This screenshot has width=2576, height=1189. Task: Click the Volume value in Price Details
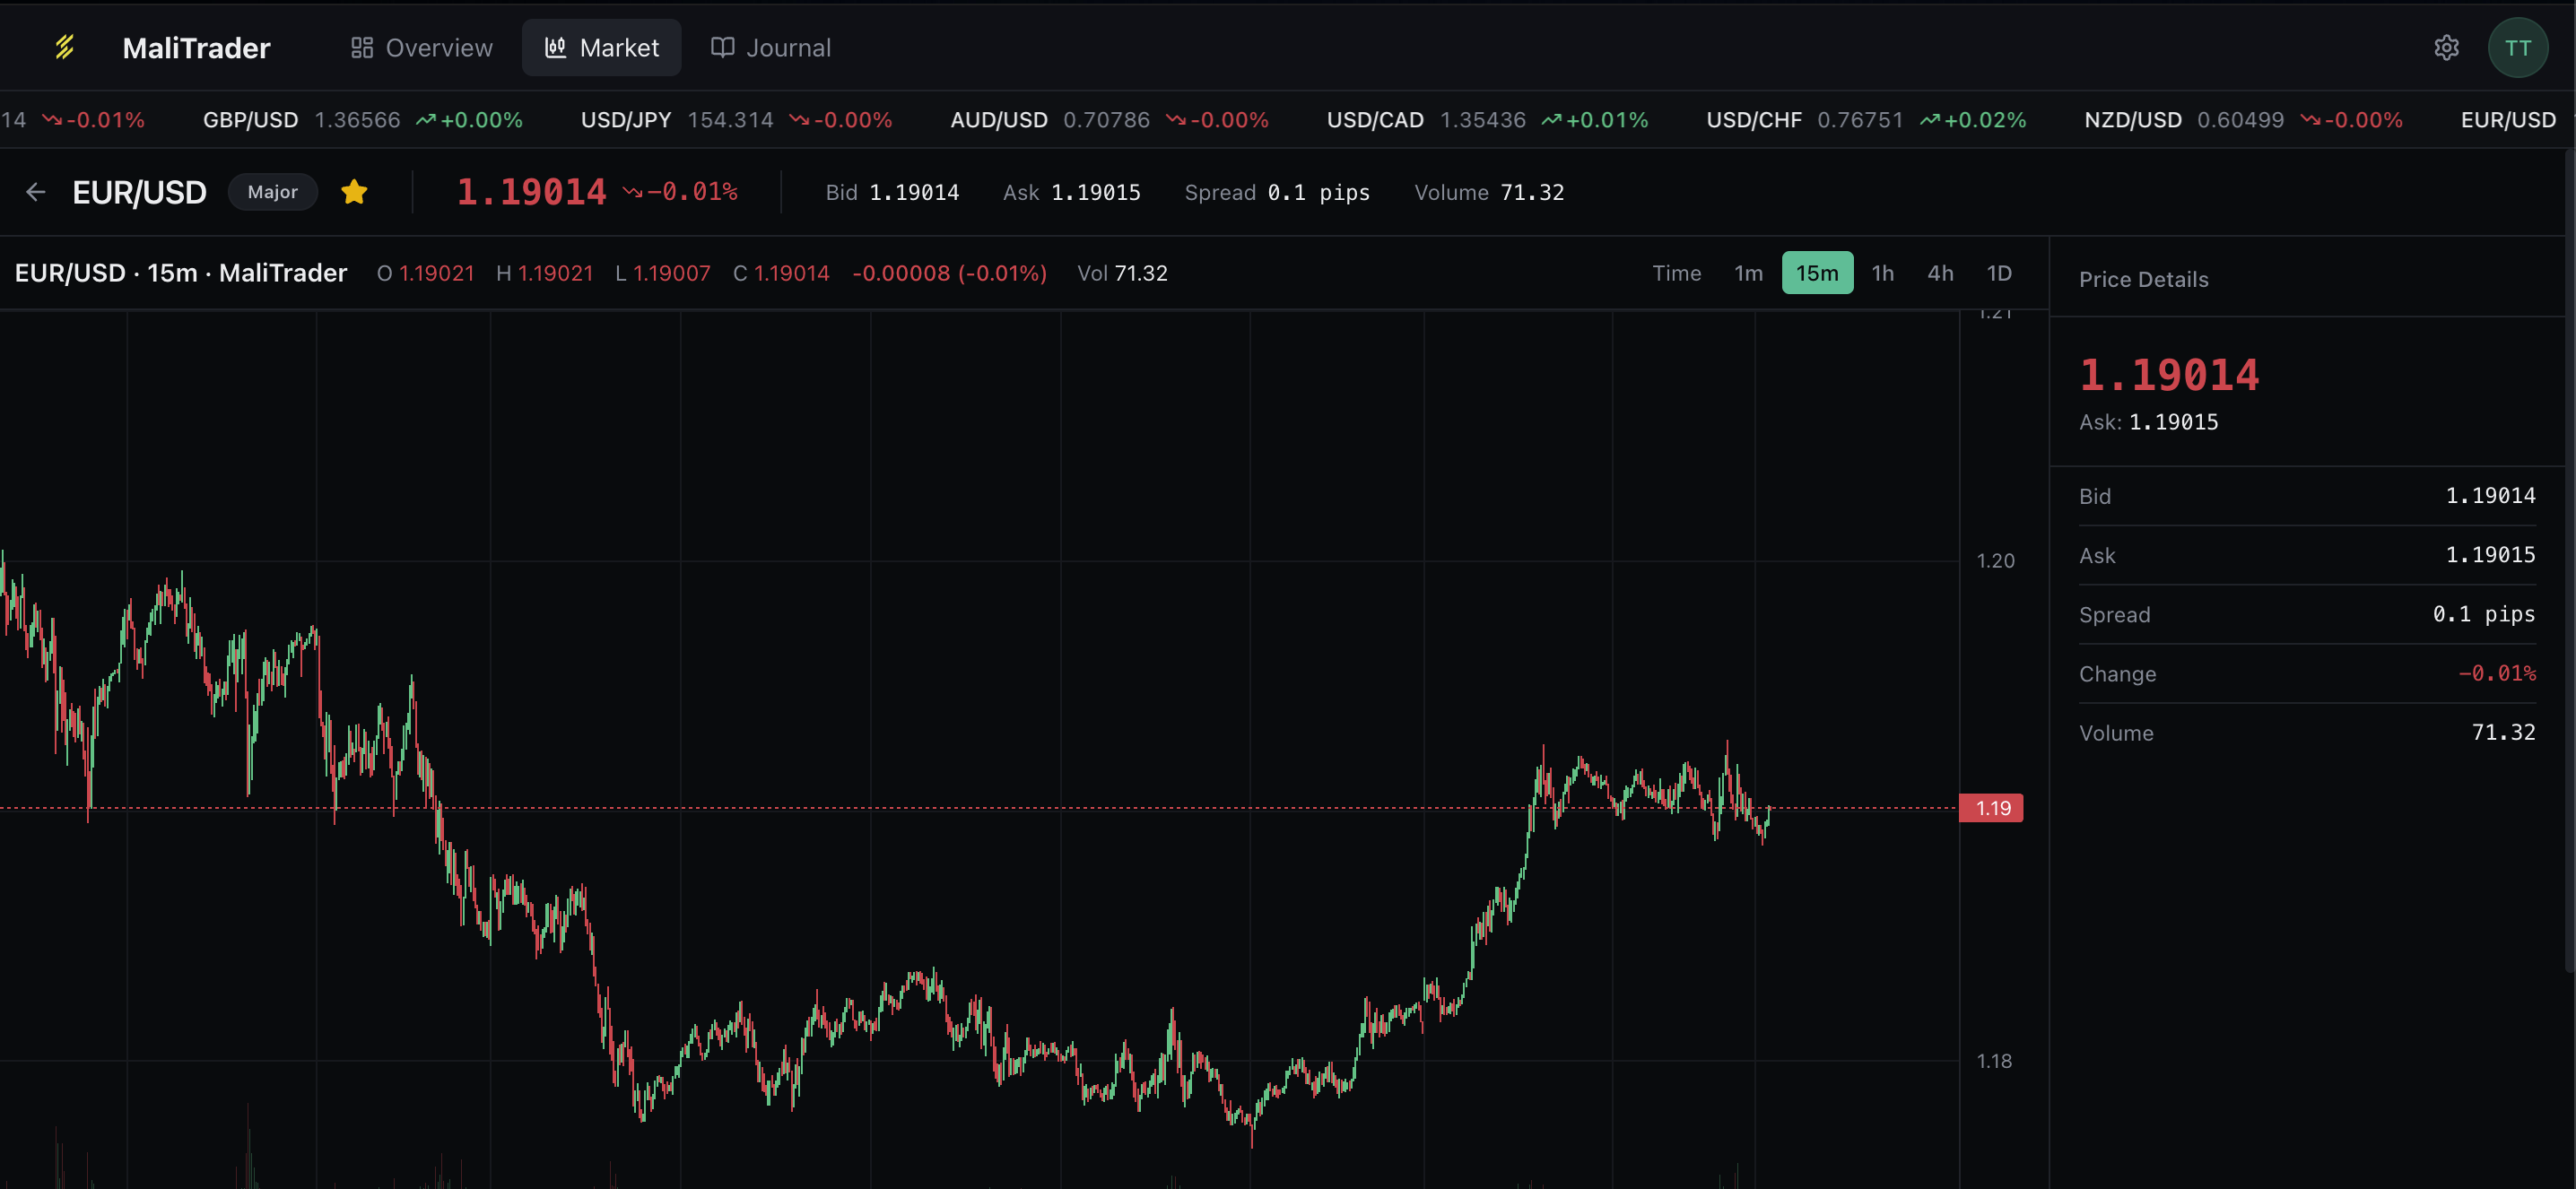2504,732
